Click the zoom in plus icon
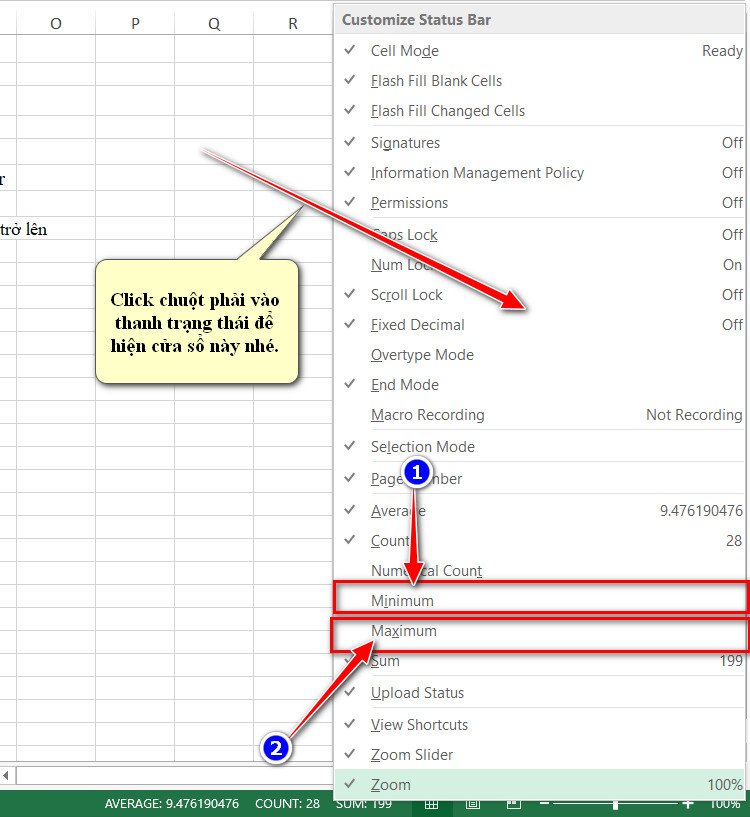Viewport: 750px width, 817px height. click(688, 804)
